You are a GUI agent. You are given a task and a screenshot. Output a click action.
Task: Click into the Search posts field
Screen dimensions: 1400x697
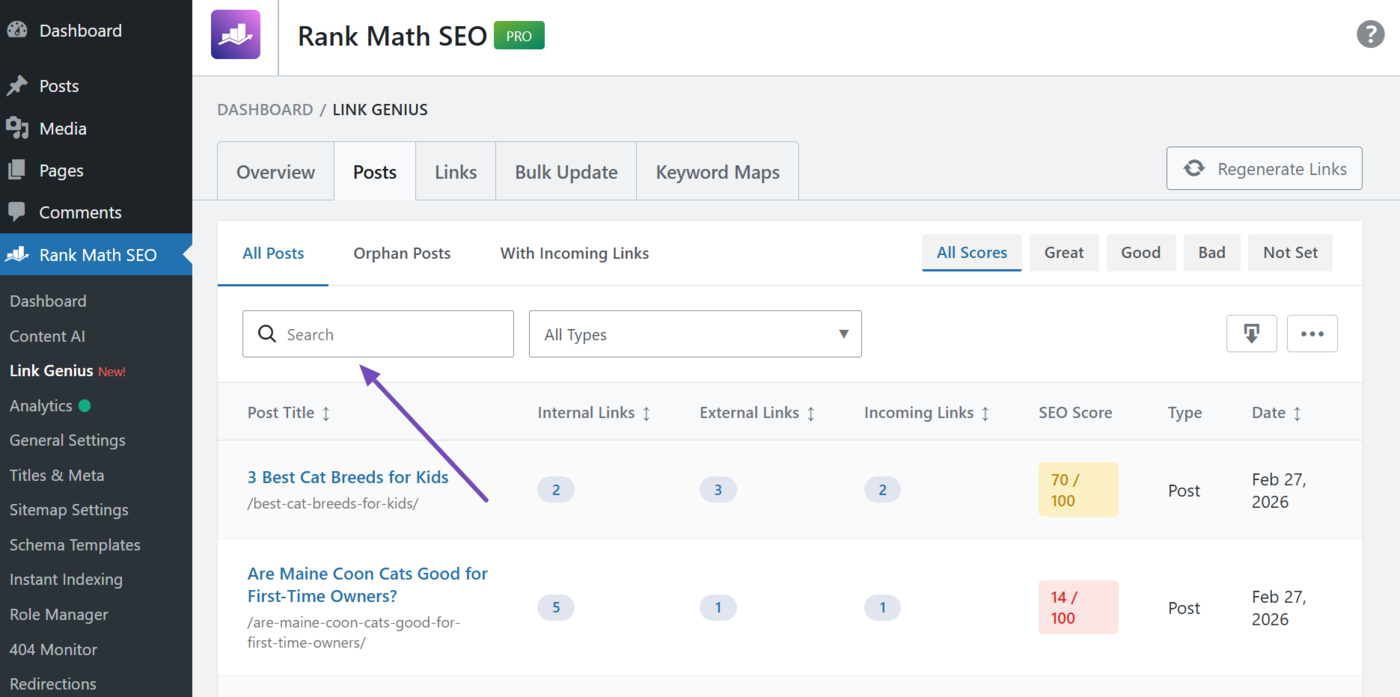pyautogui.click(x=390, y=334)
